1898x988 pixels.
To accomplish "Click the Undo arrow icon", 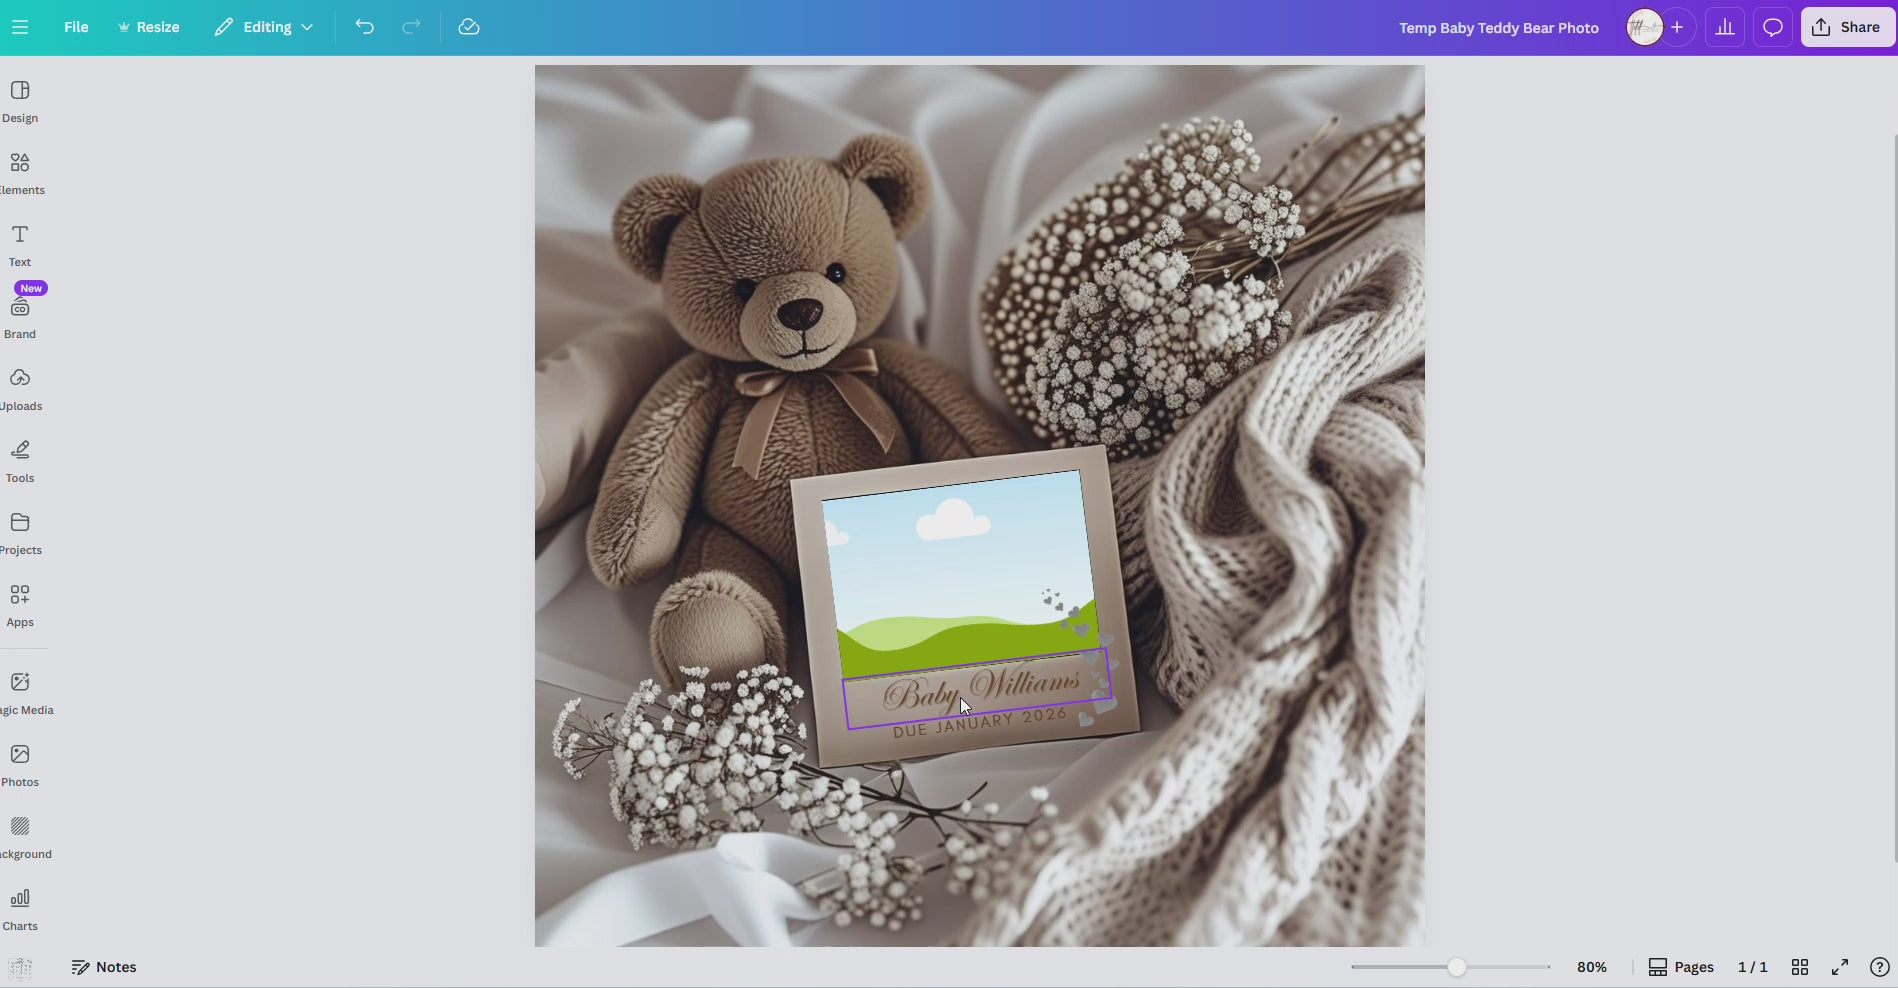I will (364, 27).
